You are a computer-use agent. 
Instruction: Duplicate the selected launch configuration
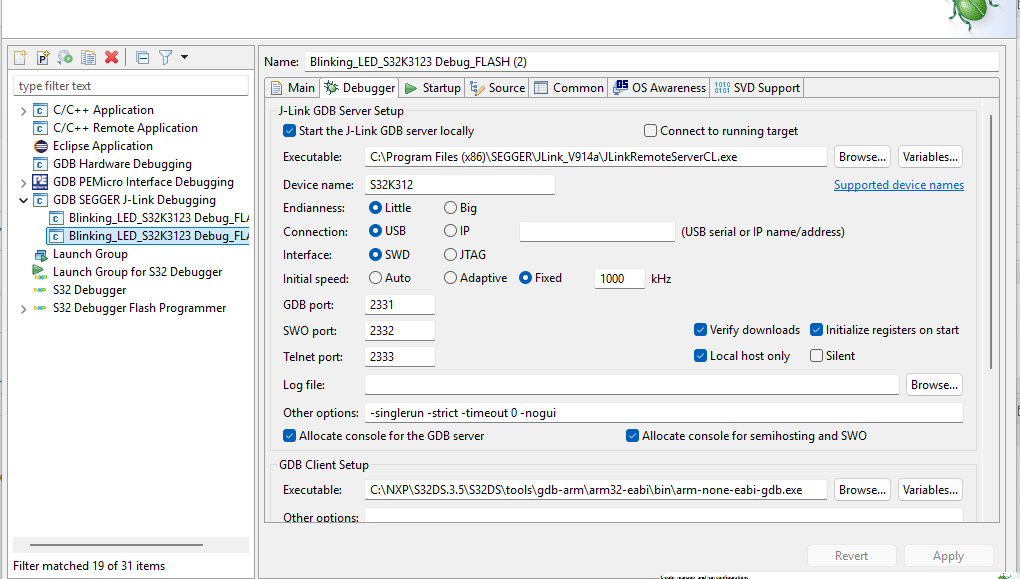pos(88,57)
